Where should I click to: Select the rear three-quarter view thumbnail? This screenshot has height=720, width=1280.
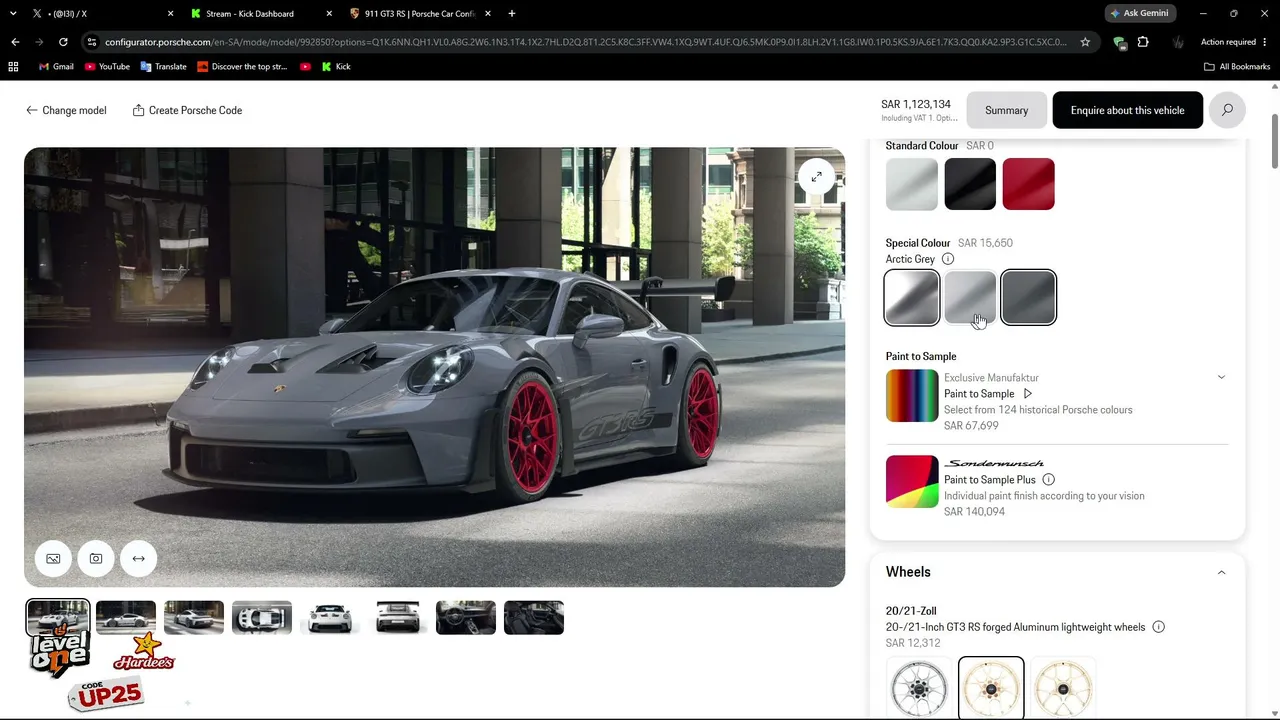(x=194, y=618)
